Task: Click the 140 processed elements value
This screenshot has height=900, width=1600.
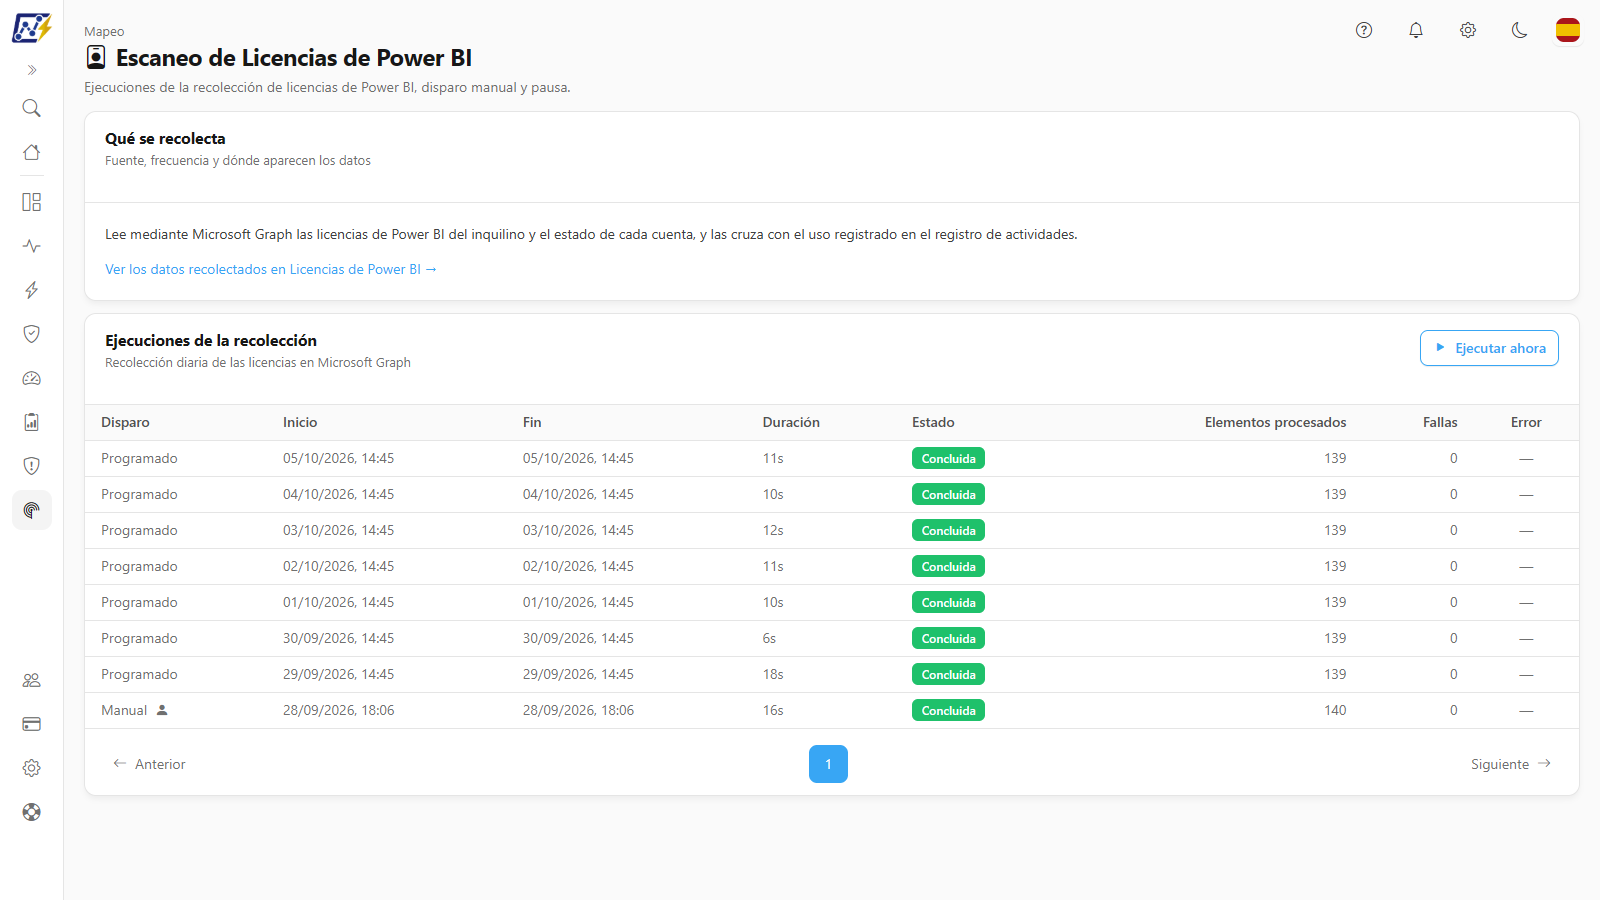Action: tap(1335, 710)
